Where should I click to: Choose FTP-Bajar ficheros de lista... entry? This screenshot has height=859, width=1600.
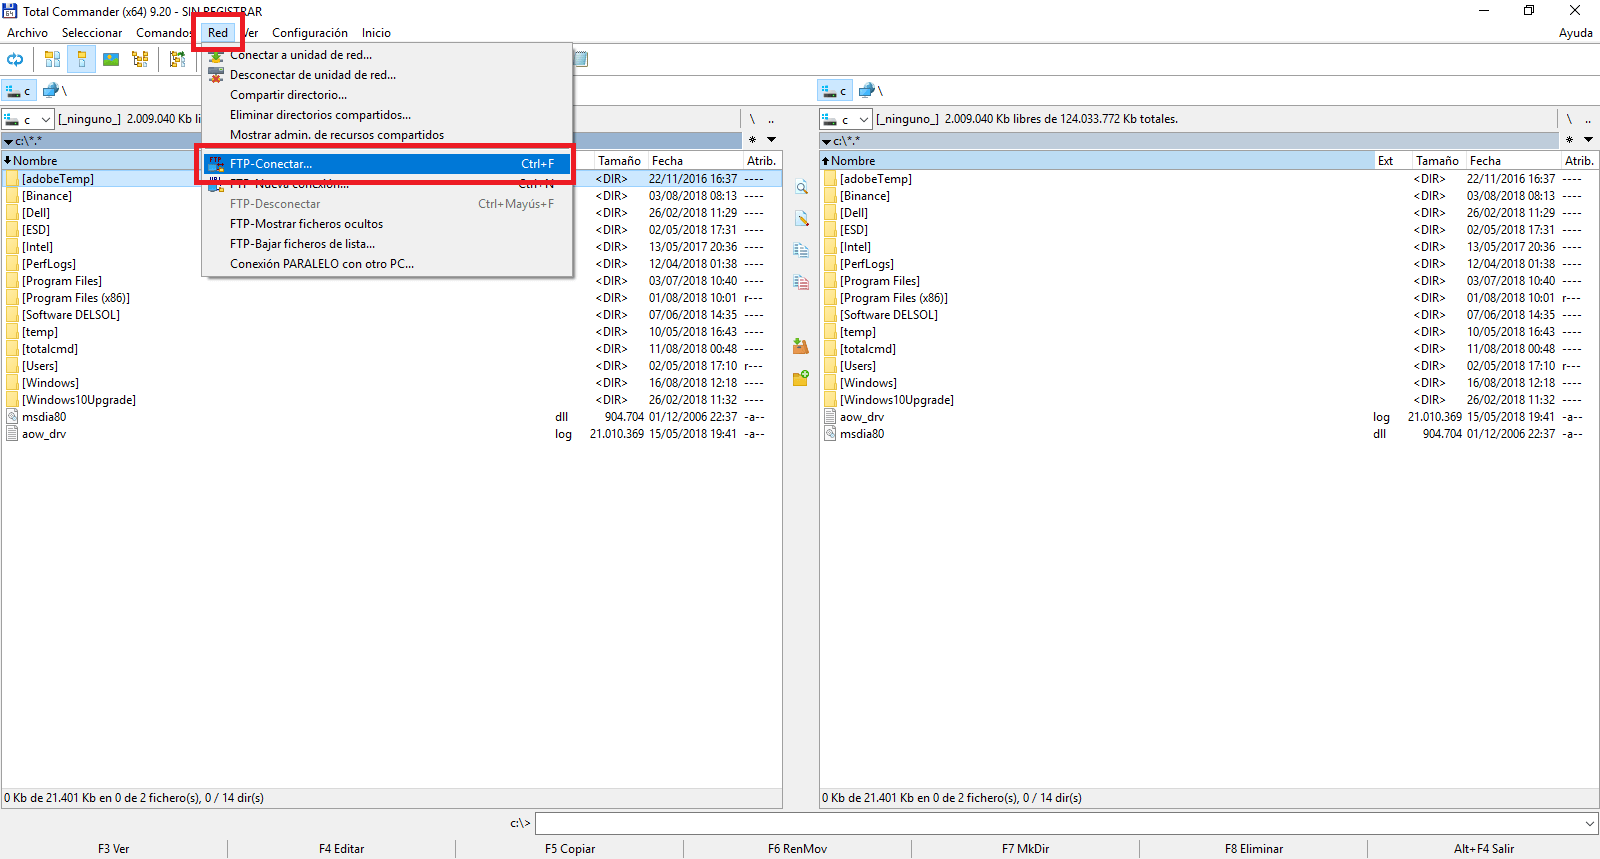[x=387, y=244]
